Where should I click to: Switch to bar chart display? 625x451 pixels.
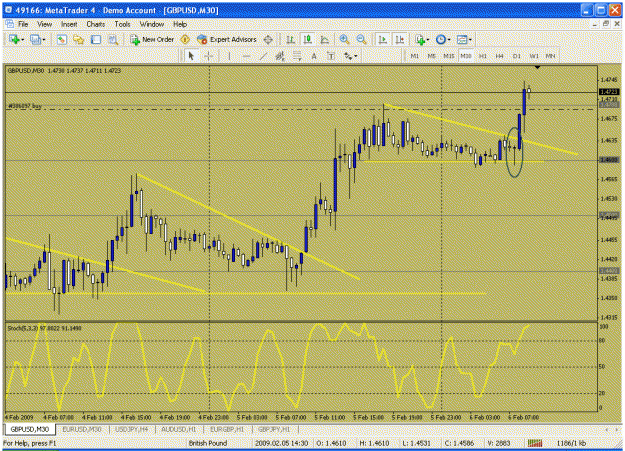[291, 39]
